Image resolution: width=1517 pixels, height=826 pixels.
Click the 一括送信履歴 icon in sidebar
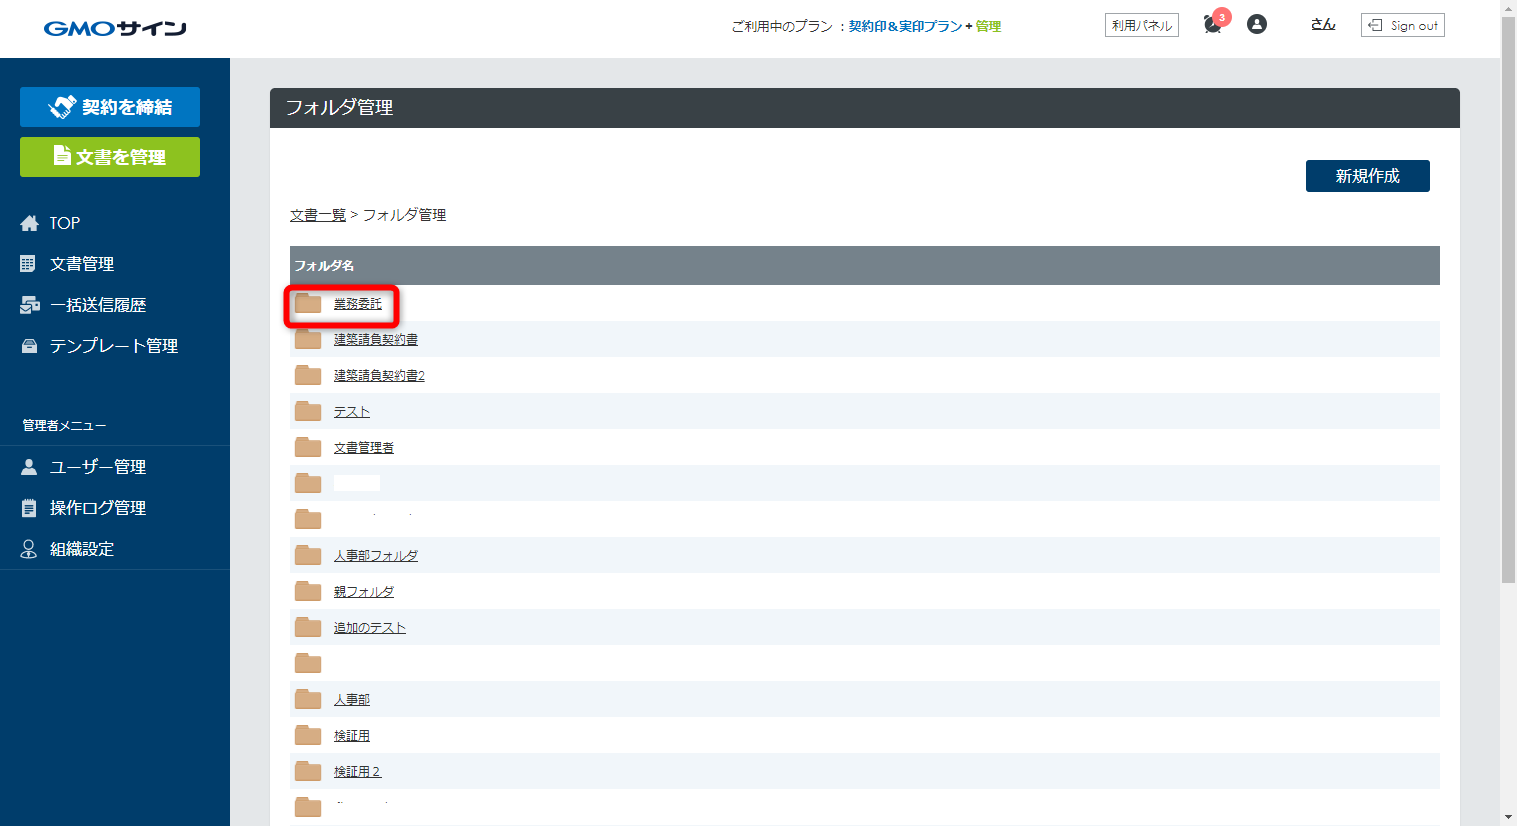pyautogui.click(x=29, y=305)
